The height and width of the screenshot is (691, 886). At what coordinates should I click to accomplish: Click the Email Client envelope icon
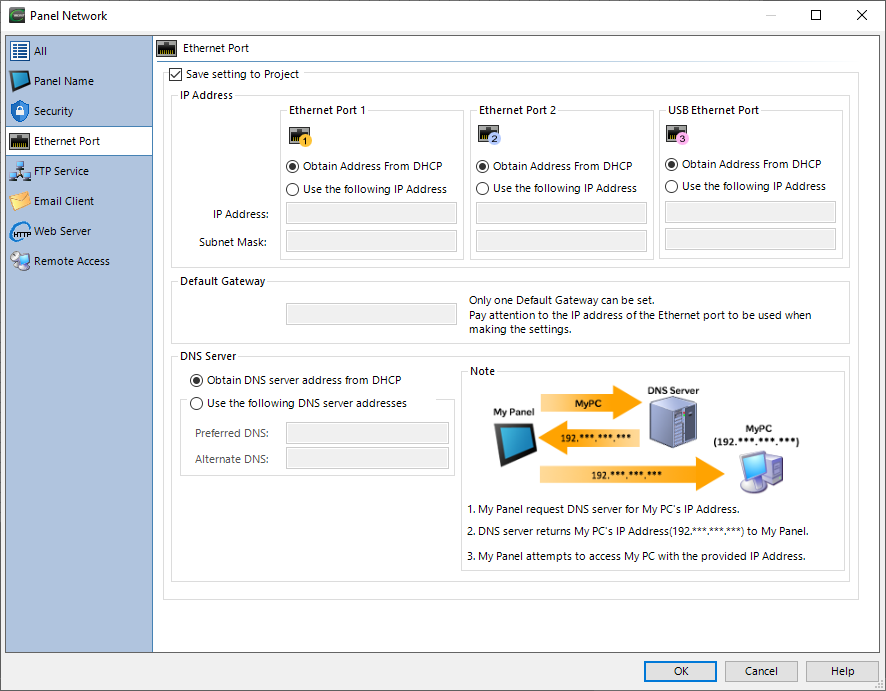pos(20,201)
